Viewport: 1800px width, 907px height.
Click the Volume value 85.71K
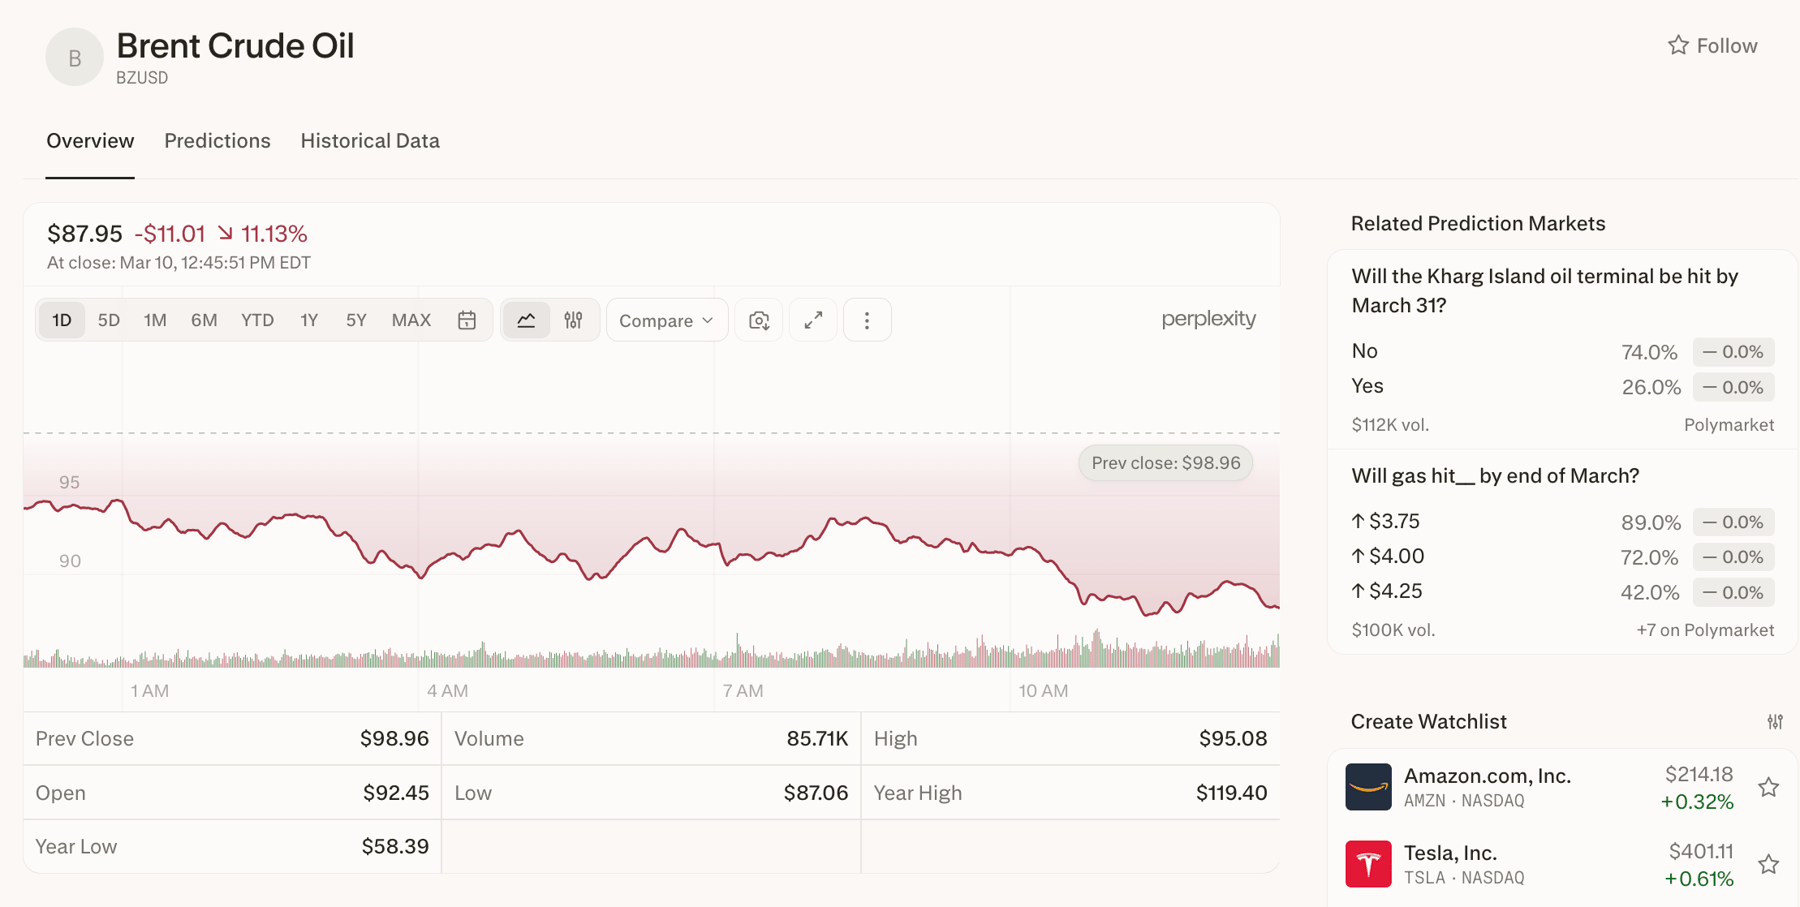click(x=817, y=739)
